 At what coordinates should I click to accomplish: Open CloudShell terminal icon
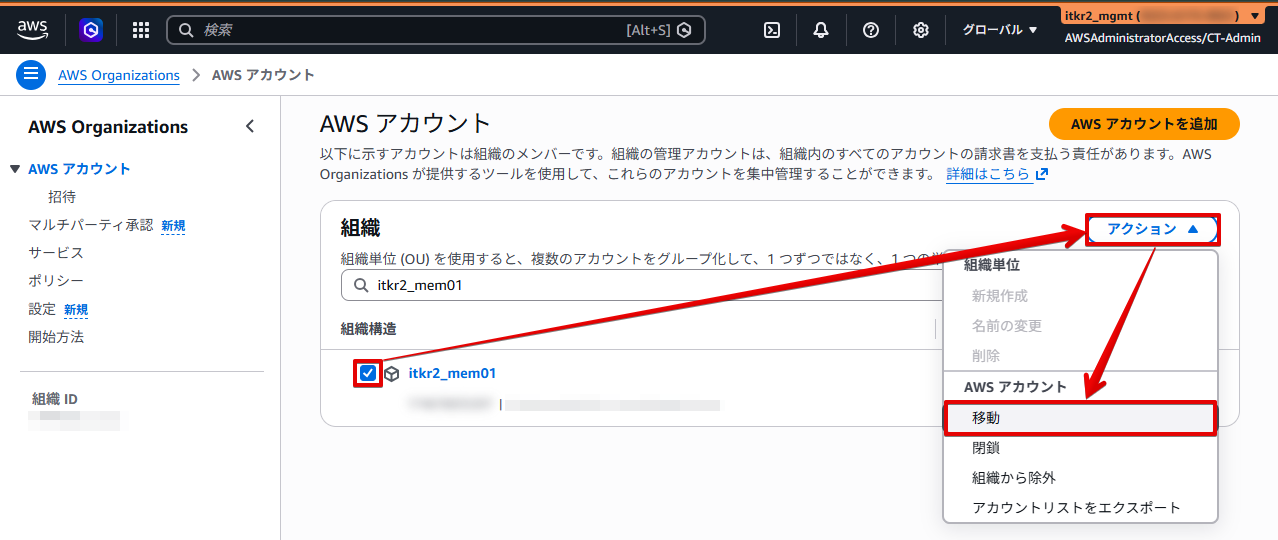click(772, 30)
